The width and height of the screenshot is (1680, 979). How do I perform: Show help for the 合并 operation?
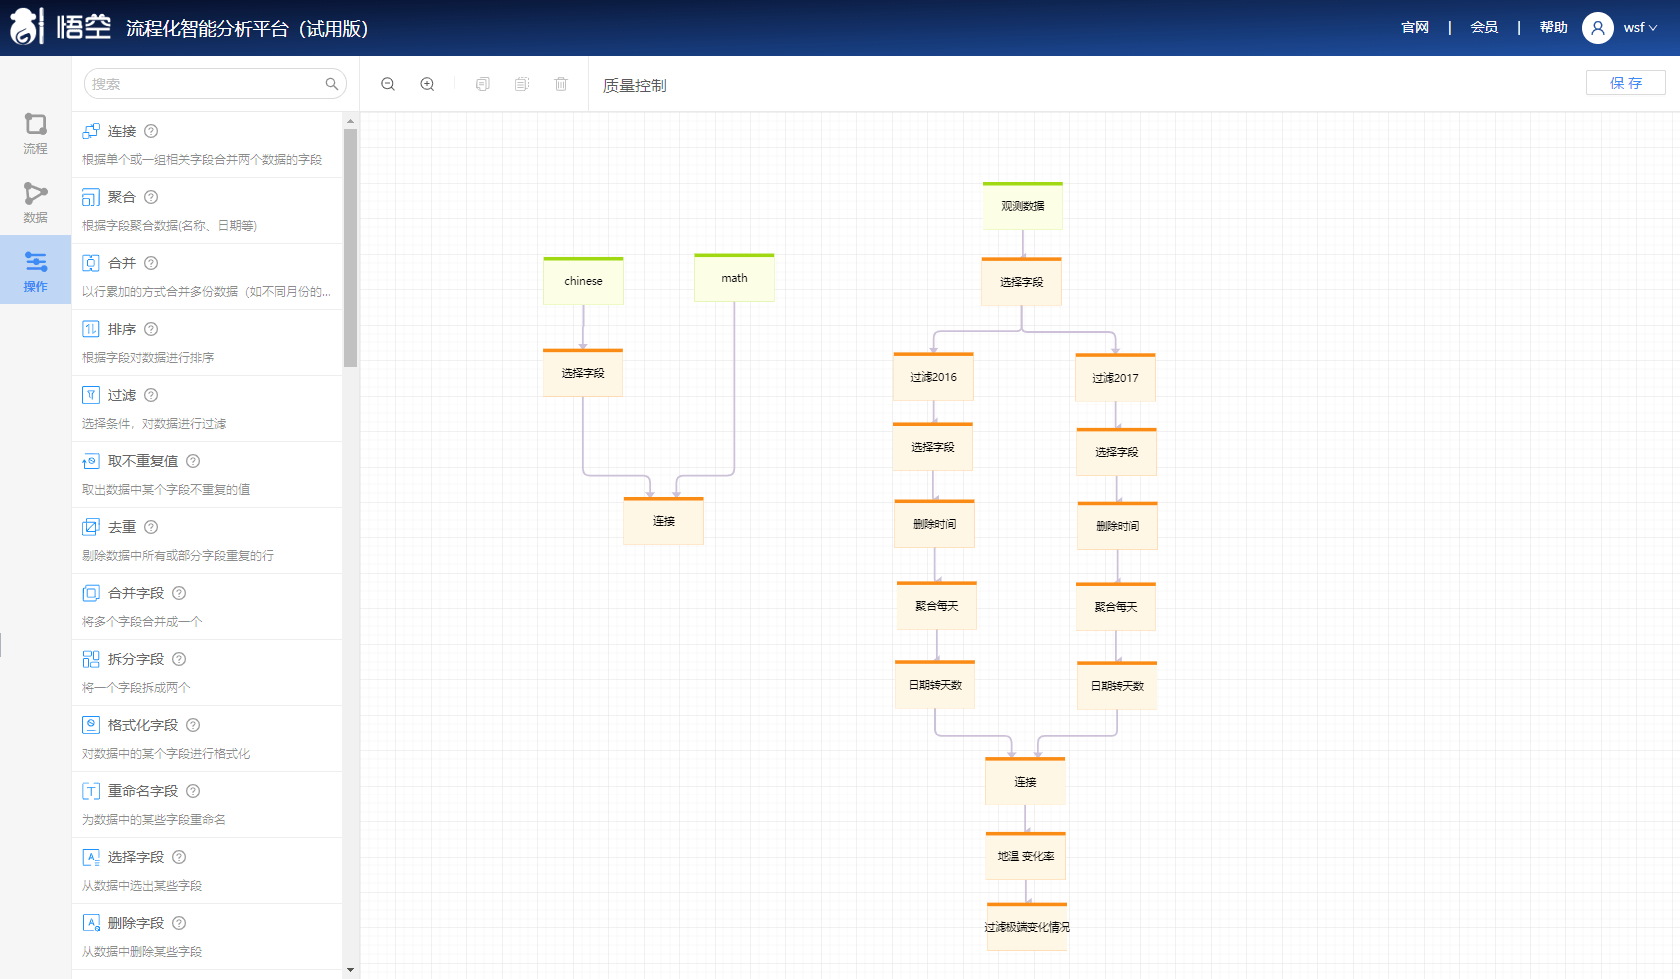(x=151, y=263)
